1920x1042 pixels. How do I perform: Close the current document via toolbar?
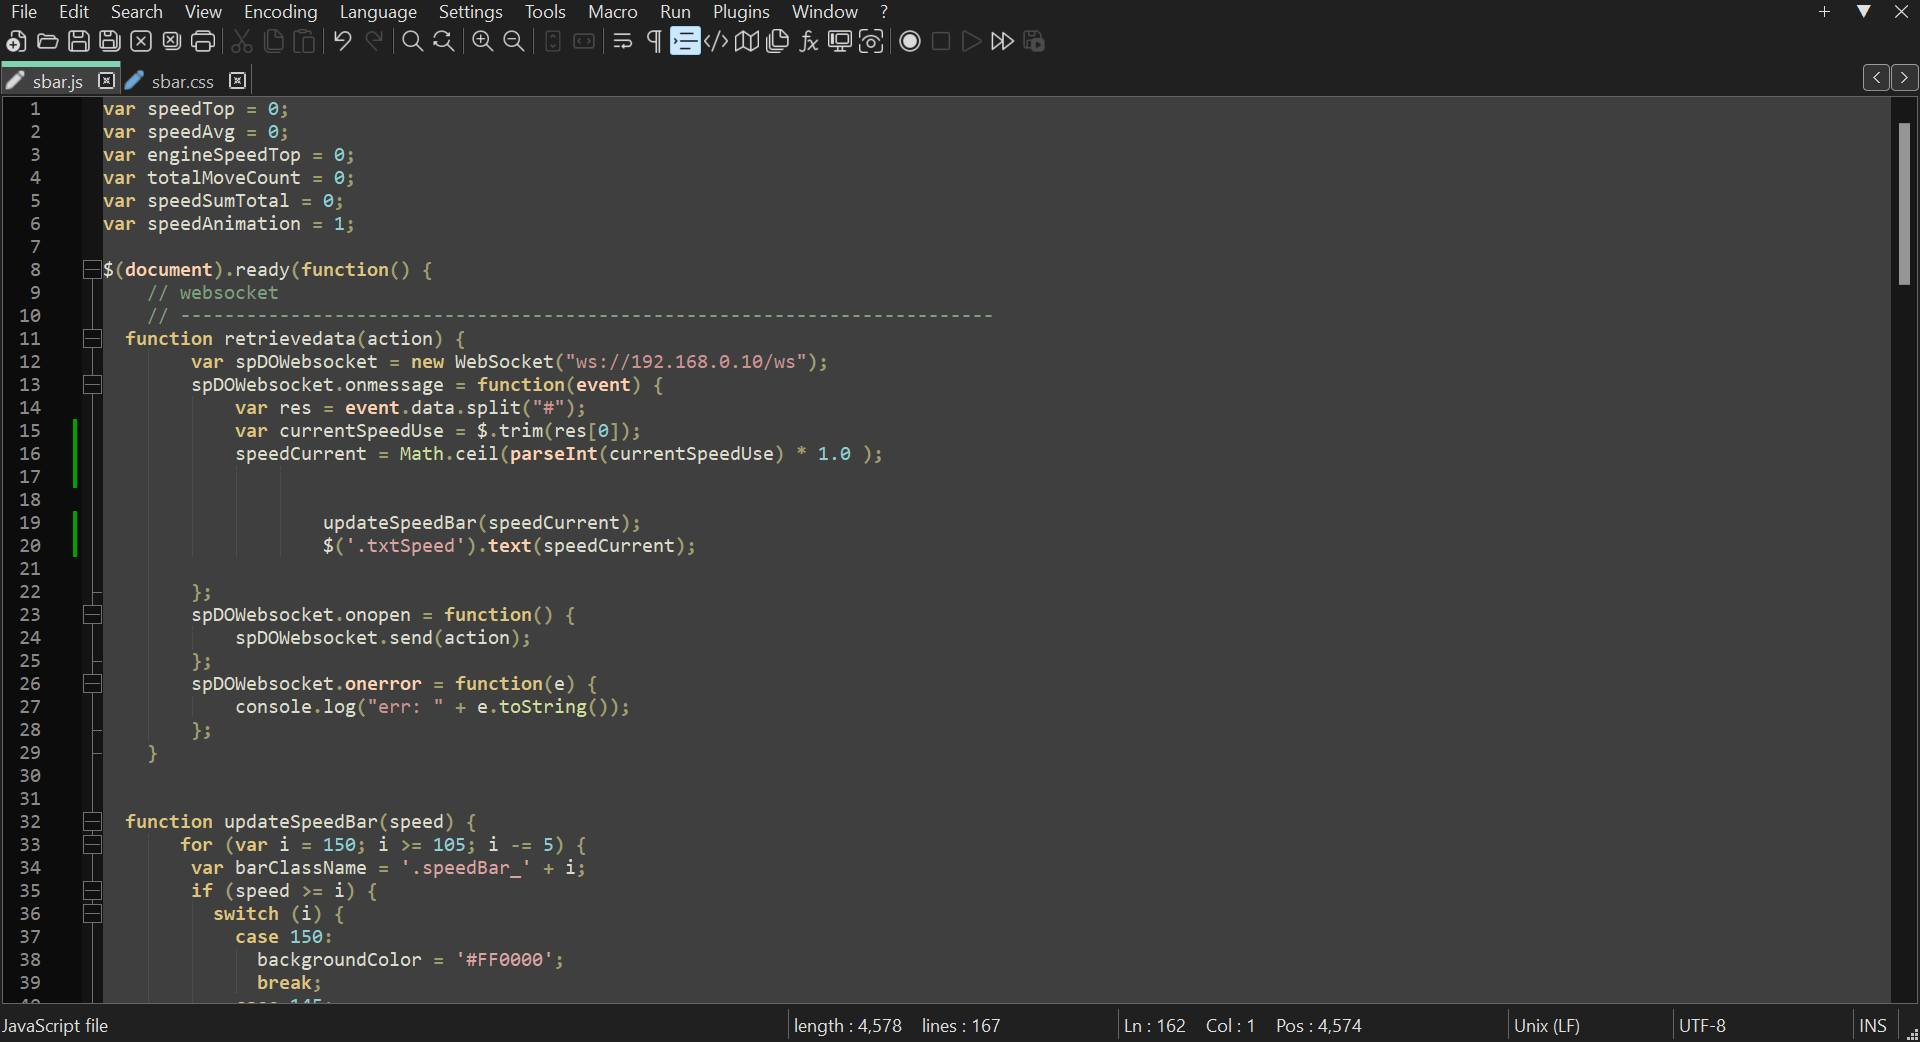point(141,41)
